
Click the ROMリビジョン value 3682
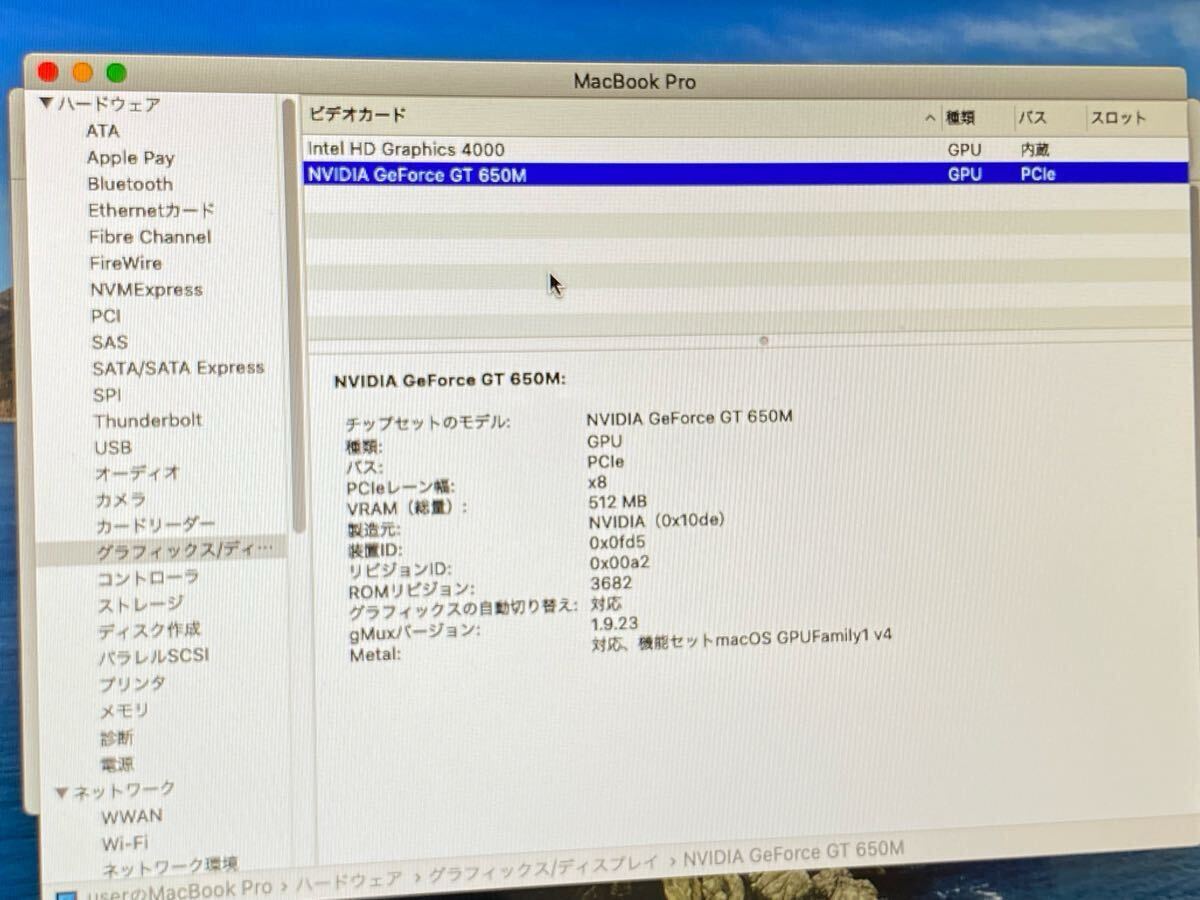tap(611, 583)
